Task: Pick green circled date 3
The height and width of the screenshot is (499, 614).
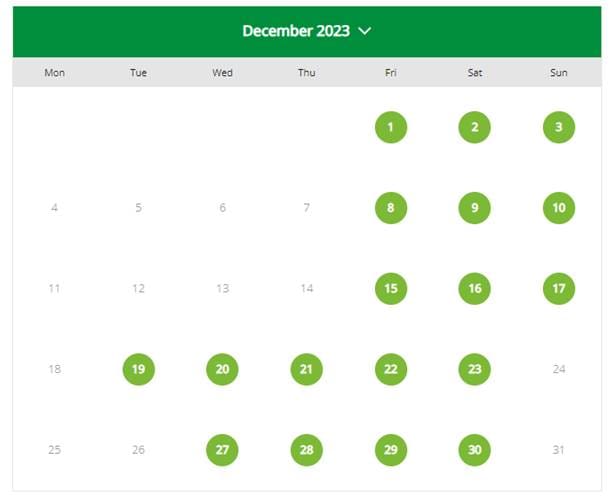Action: click(x=559, y=127)
